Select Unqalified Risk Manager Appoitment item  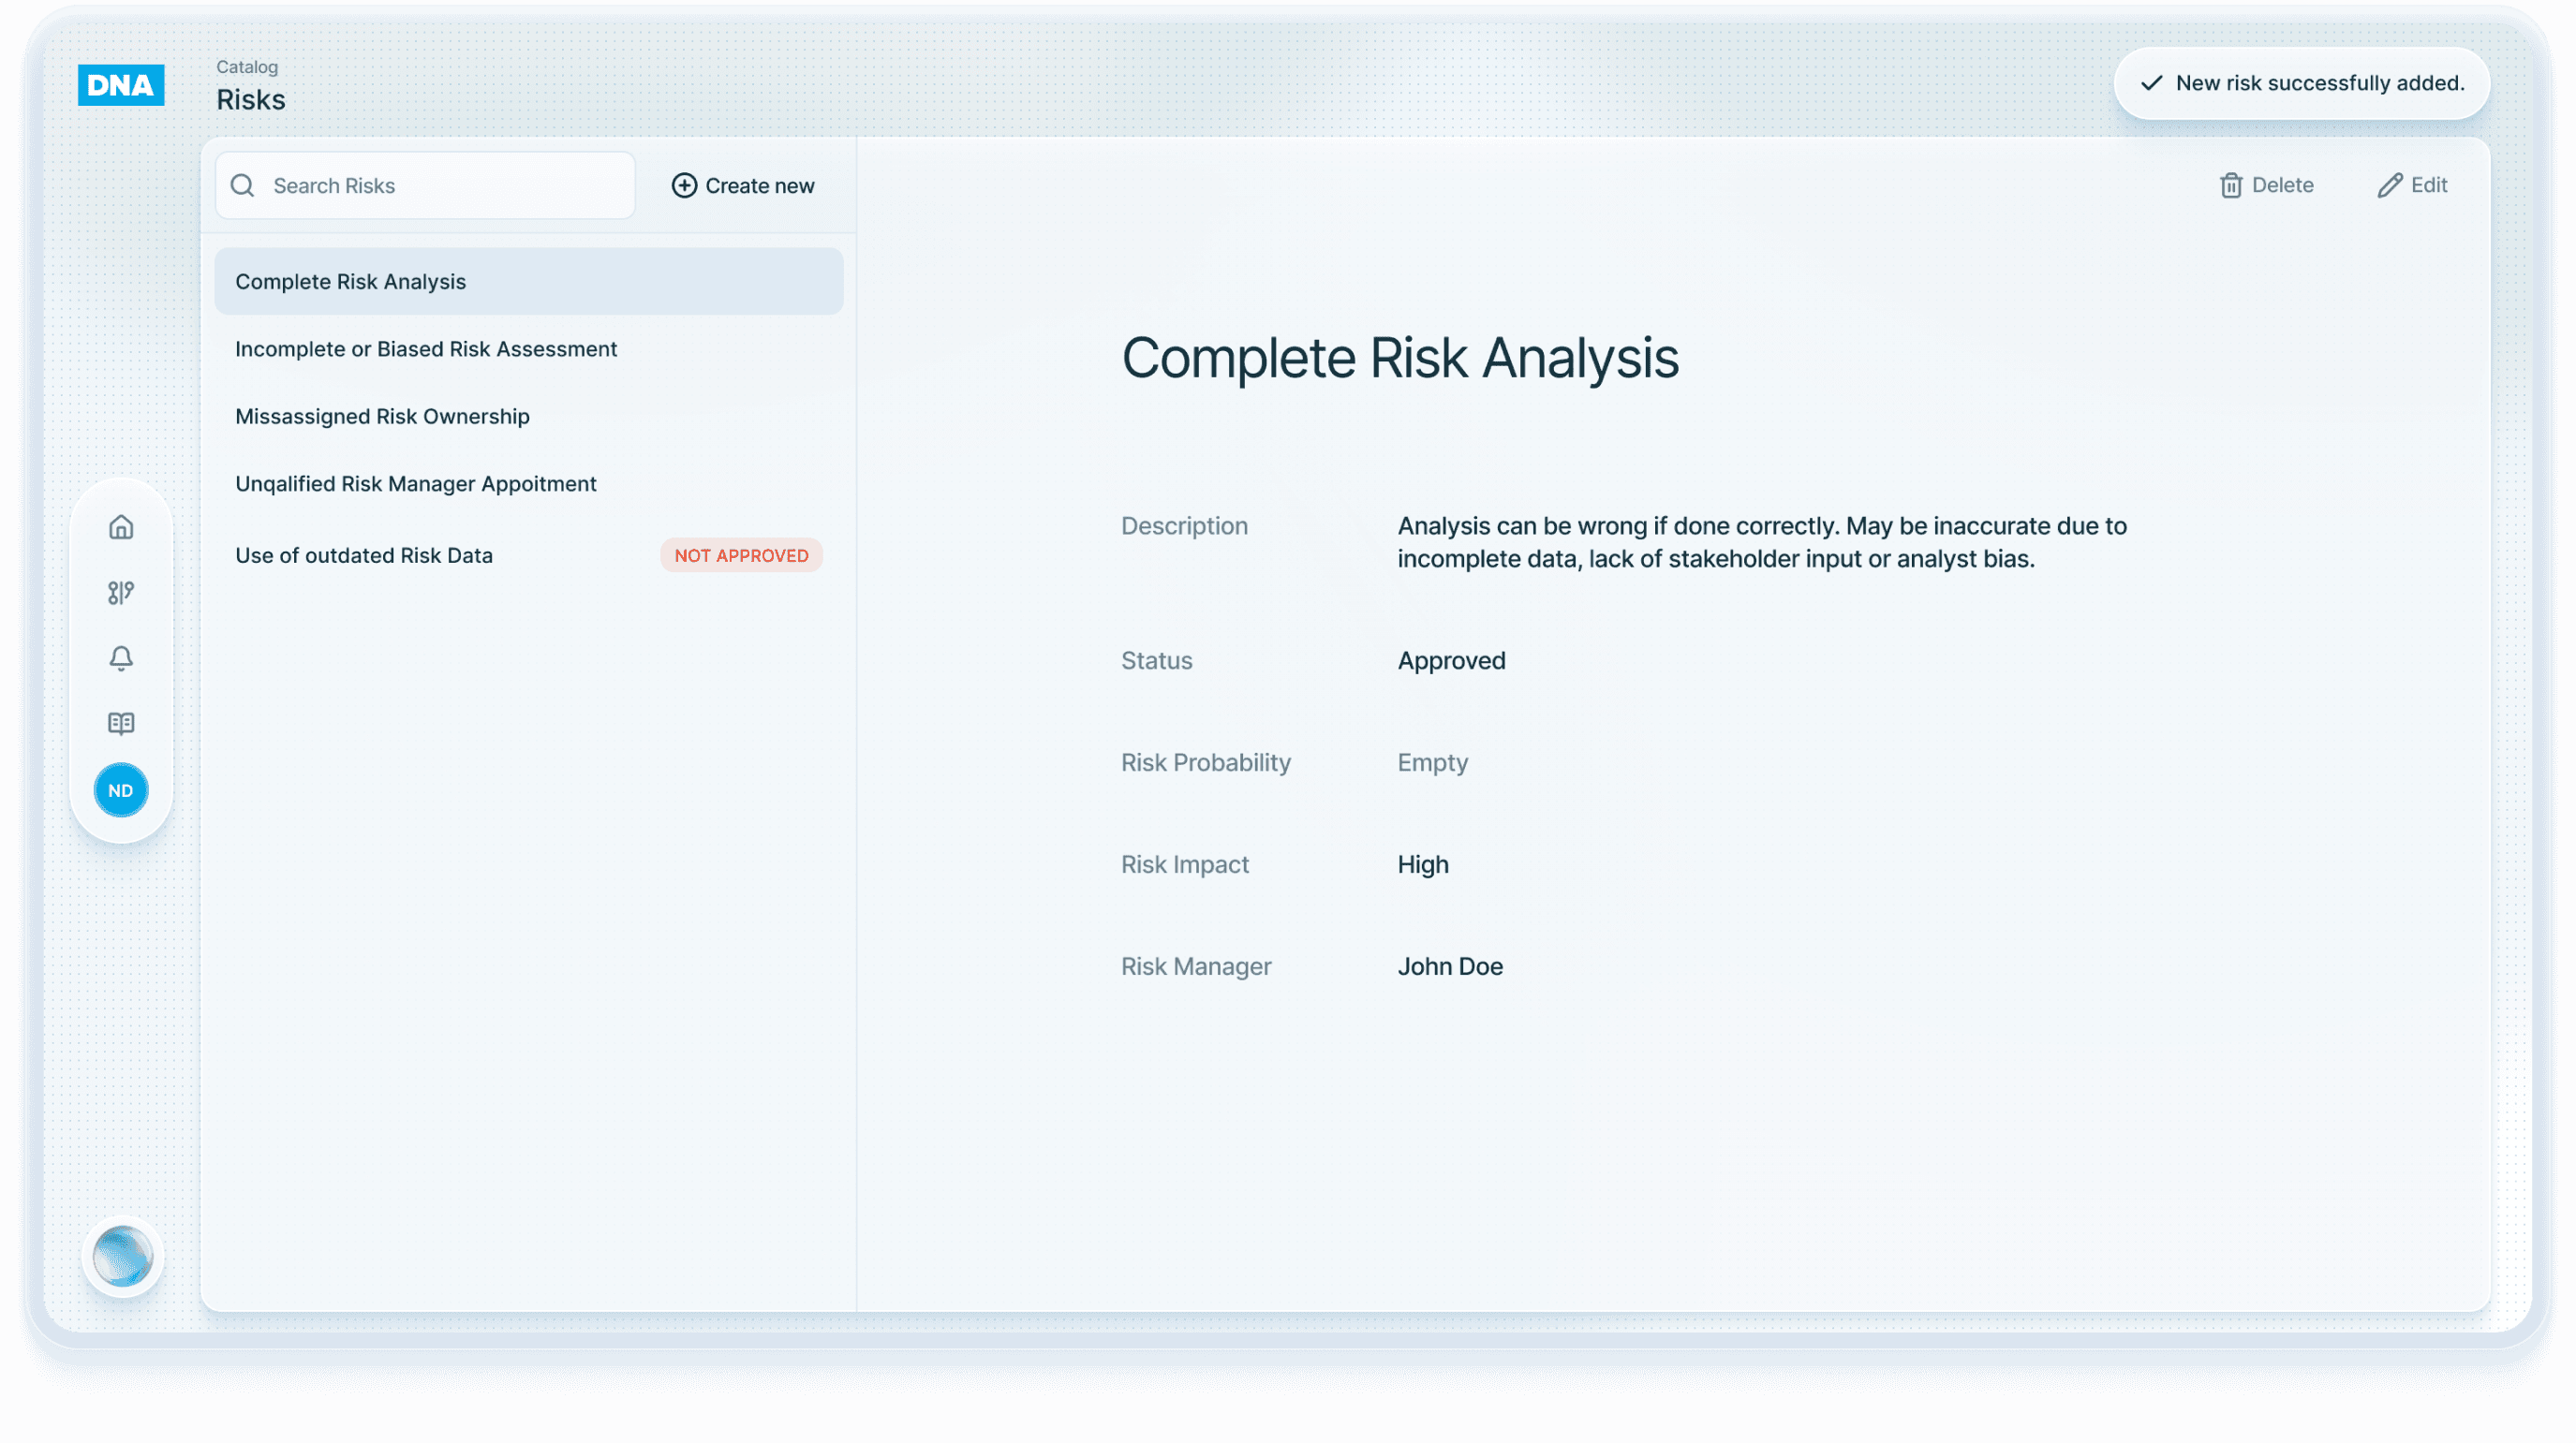(415, 484)
